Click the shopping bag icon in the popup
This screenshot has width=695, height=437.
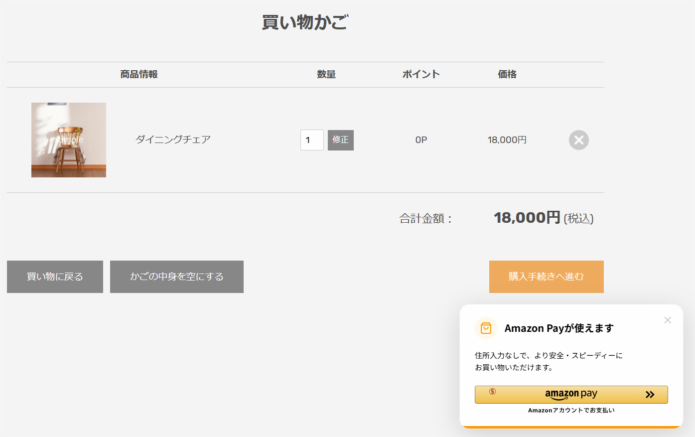[x=486, y=328]
